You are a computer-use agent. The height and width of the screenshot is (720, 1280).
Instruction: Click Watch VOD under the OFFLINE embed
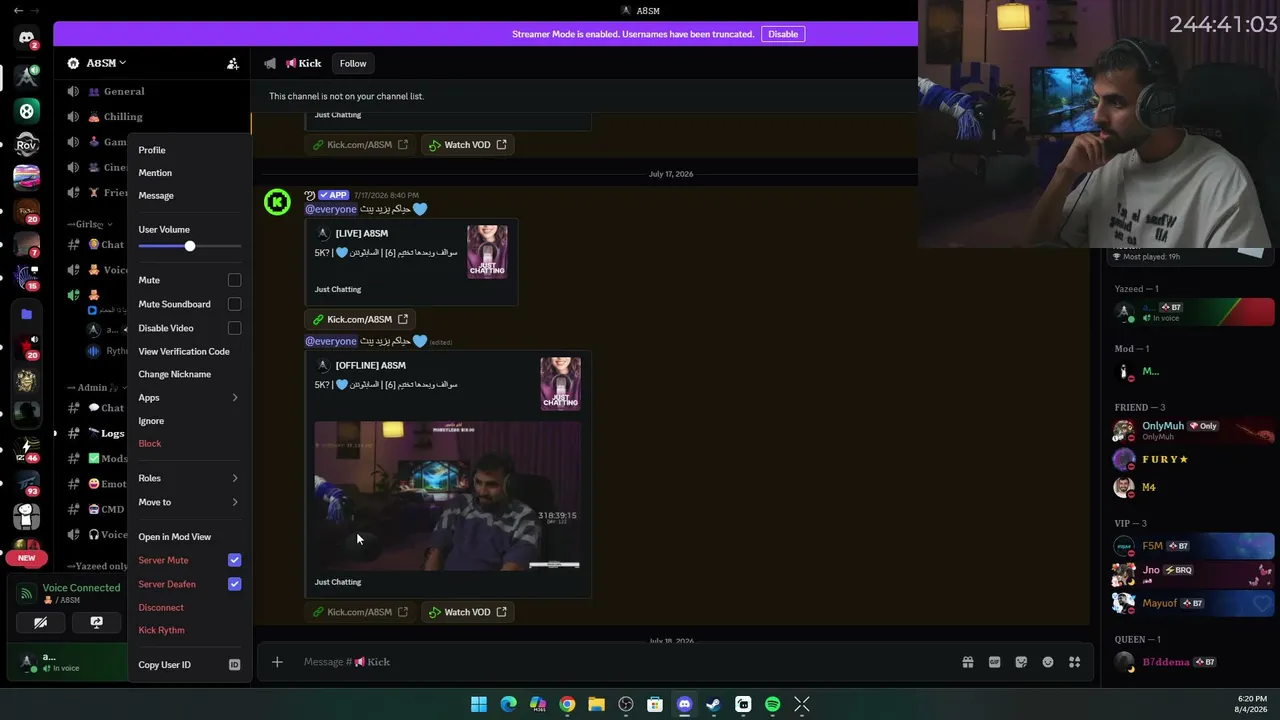pyautogui.click(x=467, y=612)
